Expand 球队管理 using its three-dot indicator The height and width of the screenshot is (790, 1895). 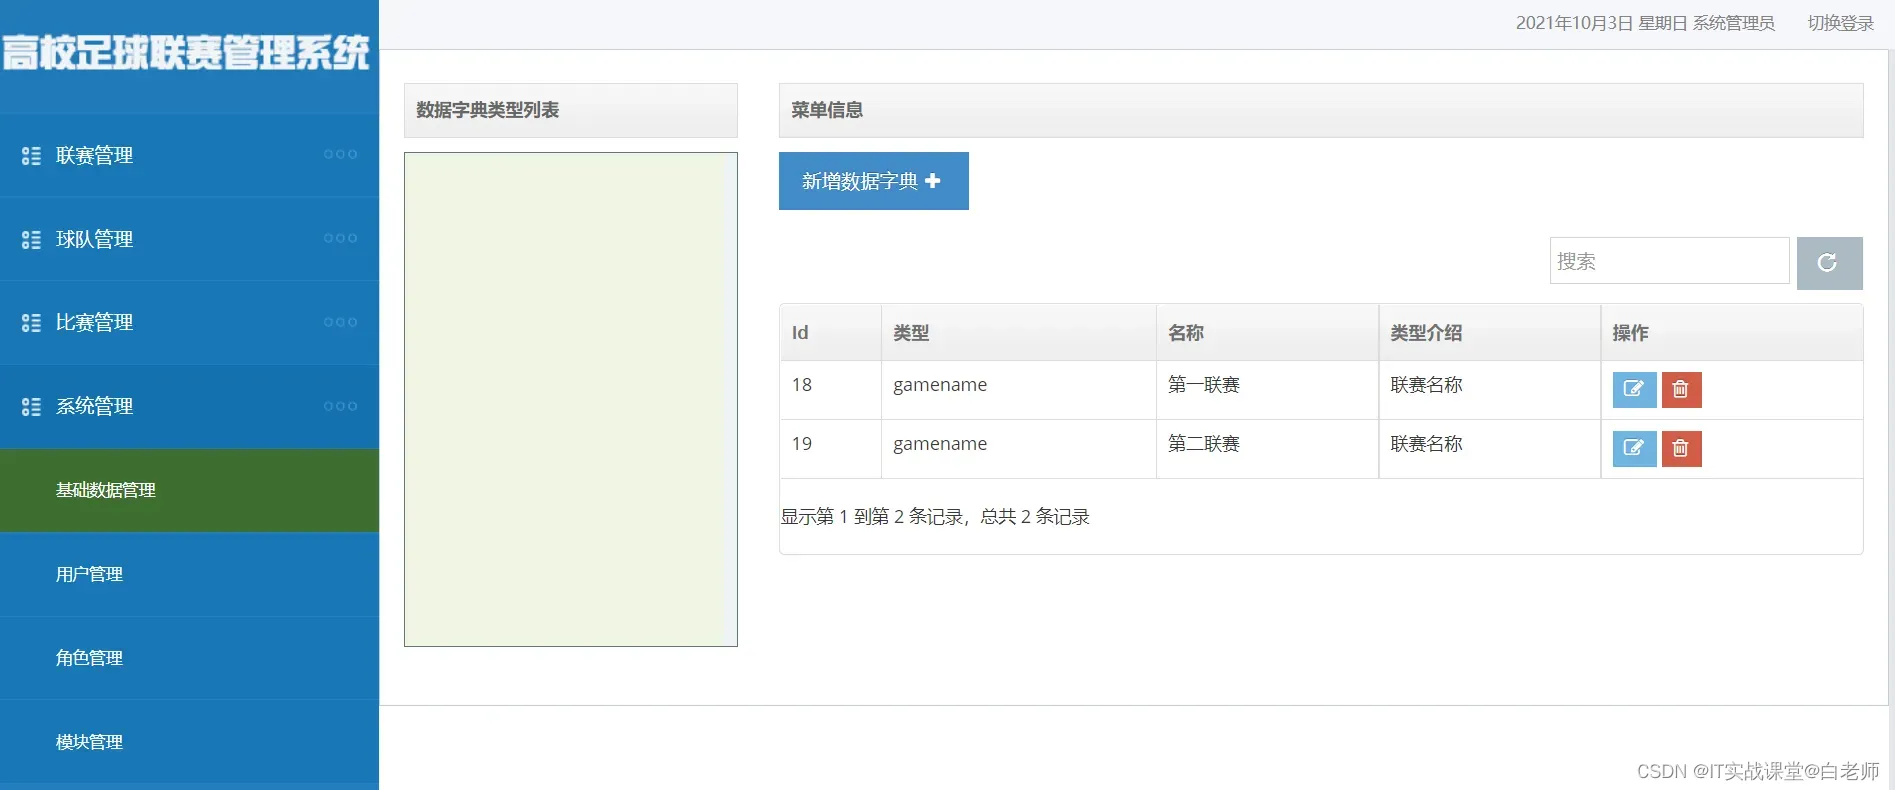point(340,238)
